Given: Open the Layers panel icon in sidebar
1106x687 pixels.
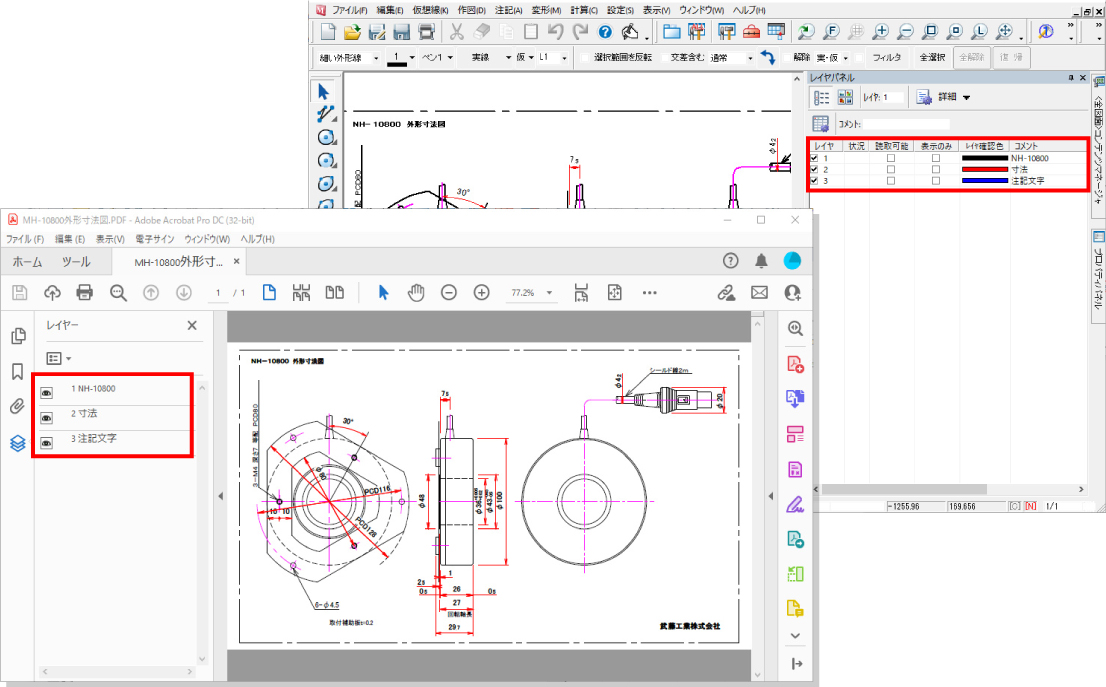Looking at the screenshot, I should coord(17,442).
